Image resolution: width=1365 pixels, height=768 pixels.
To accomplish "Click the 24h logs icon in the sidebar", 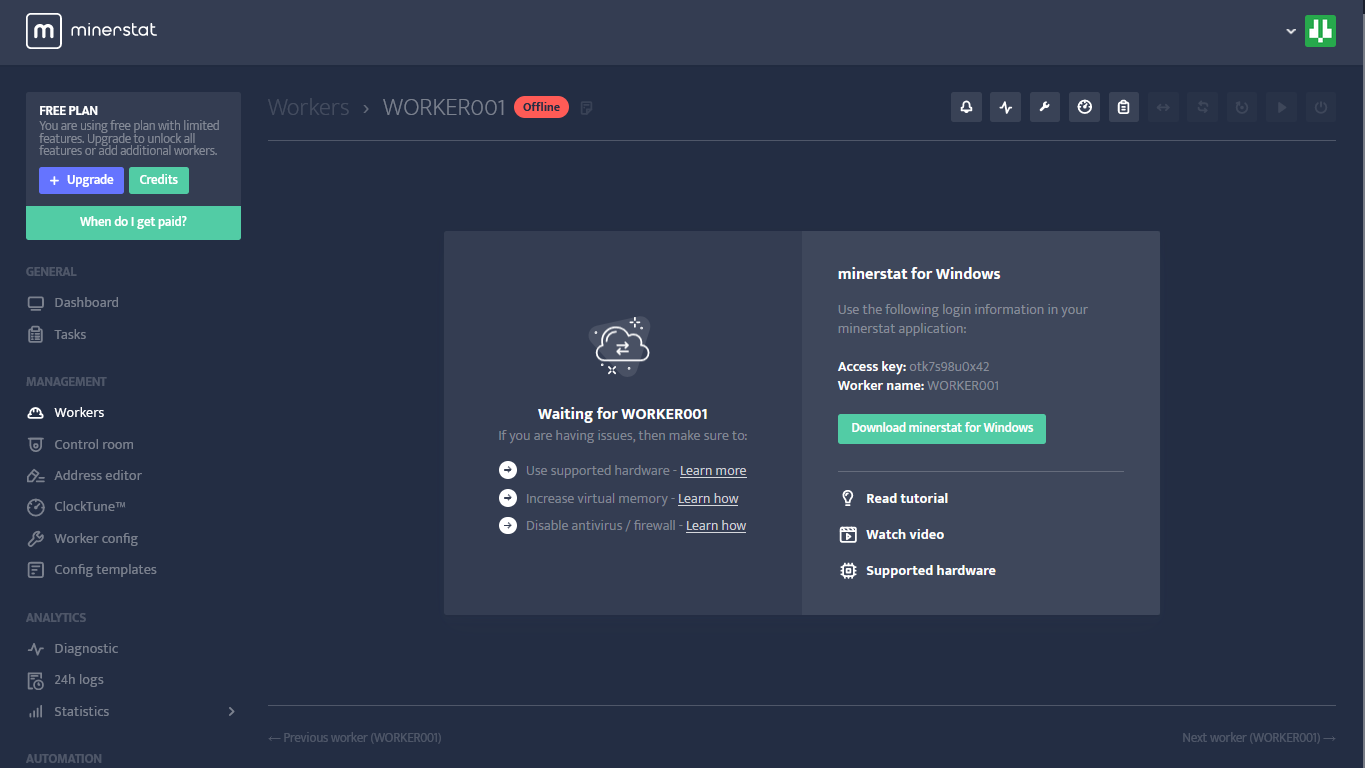I will [x=36, y=680].
